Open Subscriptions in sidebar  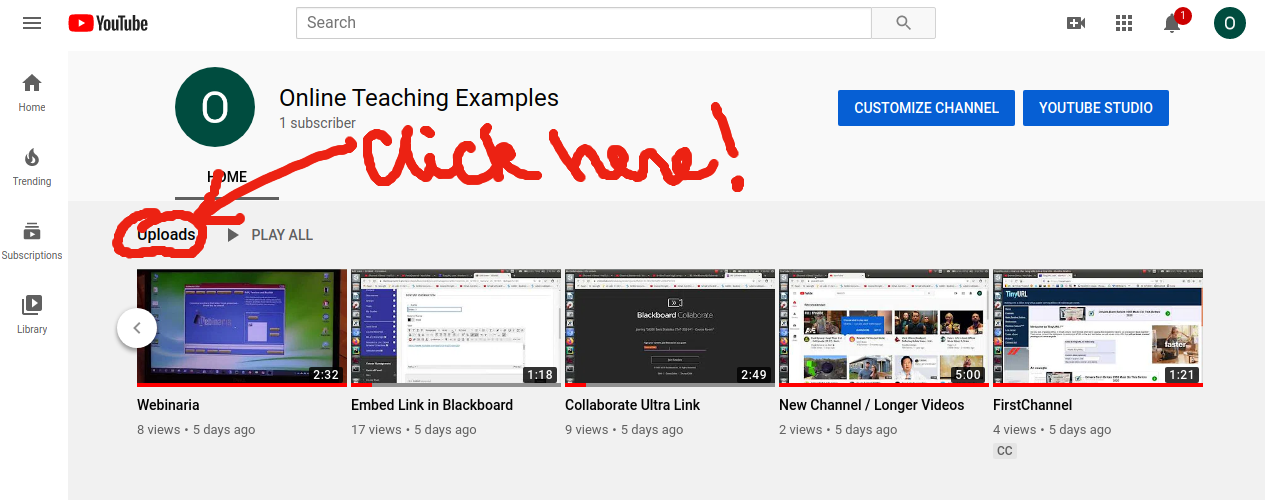(32, 240)
